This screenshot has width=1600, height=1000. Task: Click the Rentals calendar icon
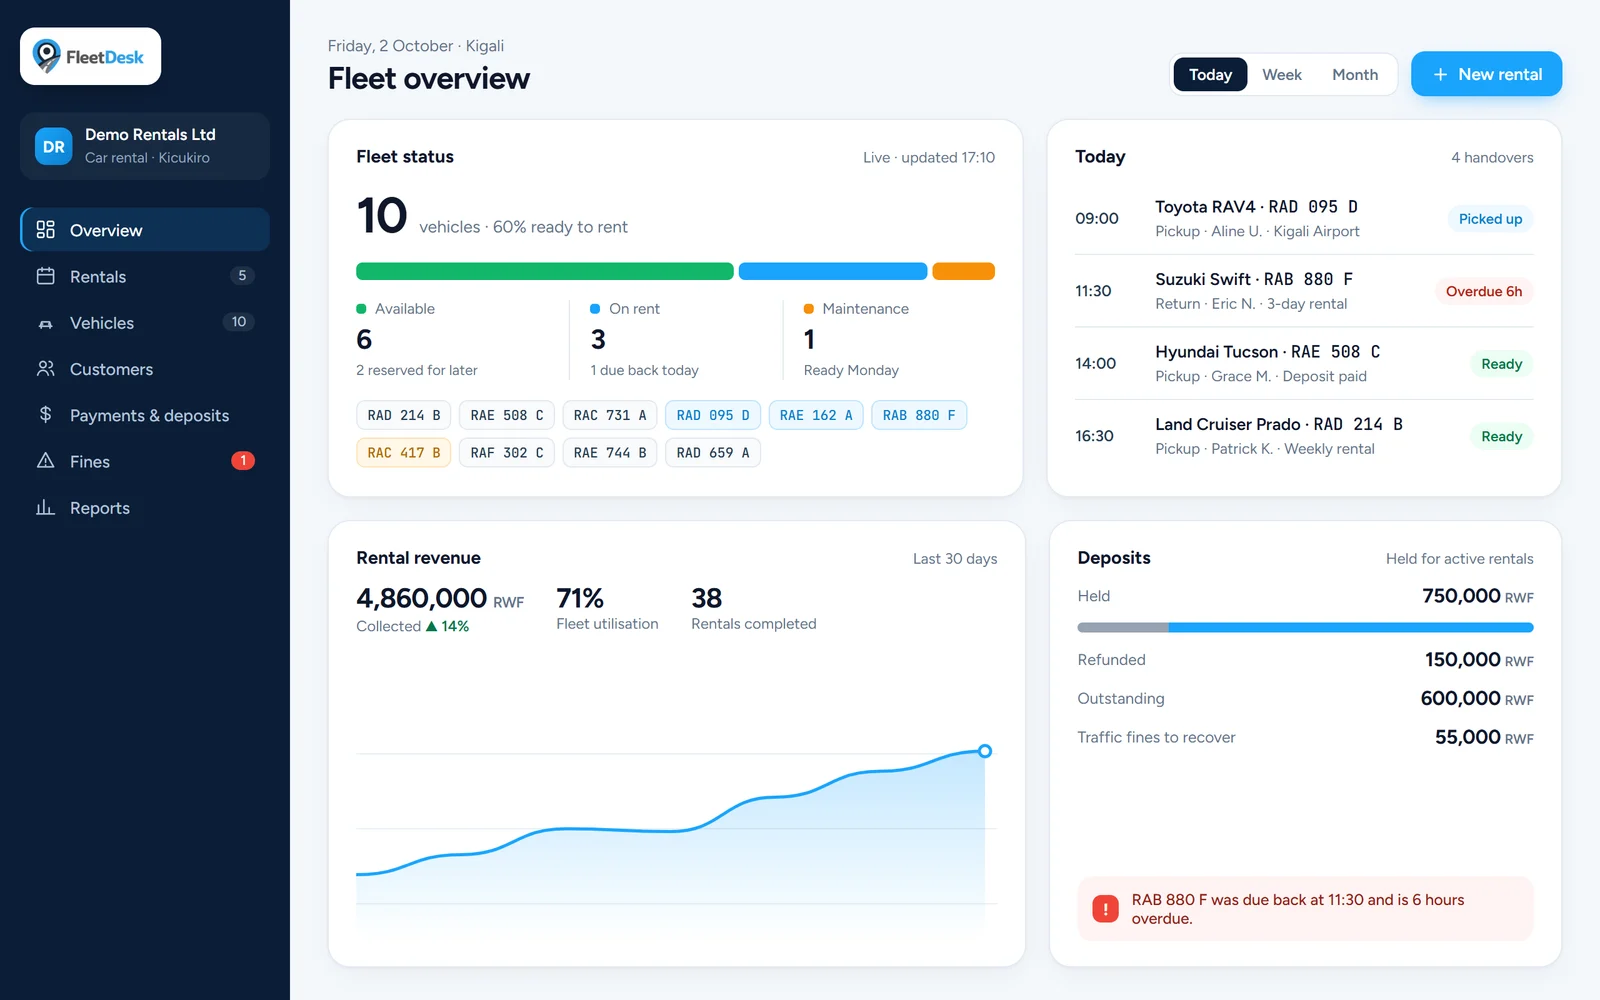tap(45, 276)
